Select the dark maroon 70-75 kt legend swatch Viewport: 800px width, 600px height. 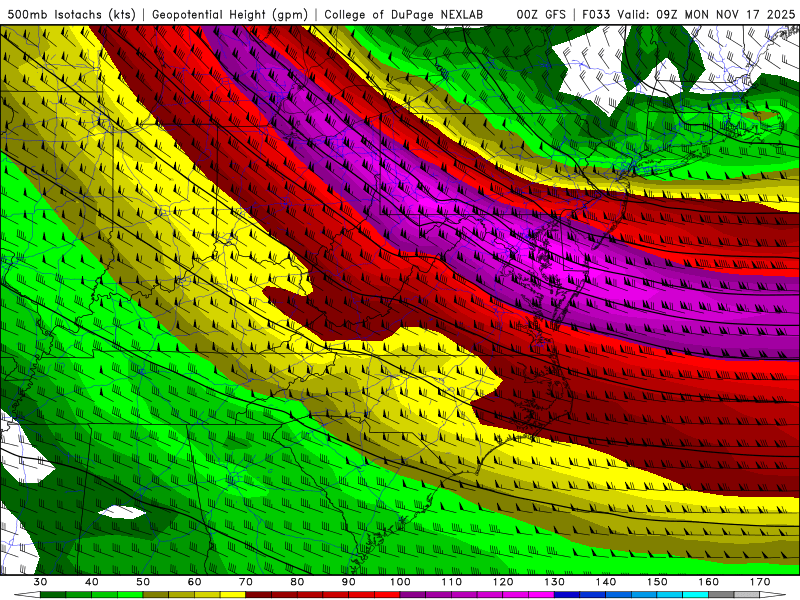[259, 595]
